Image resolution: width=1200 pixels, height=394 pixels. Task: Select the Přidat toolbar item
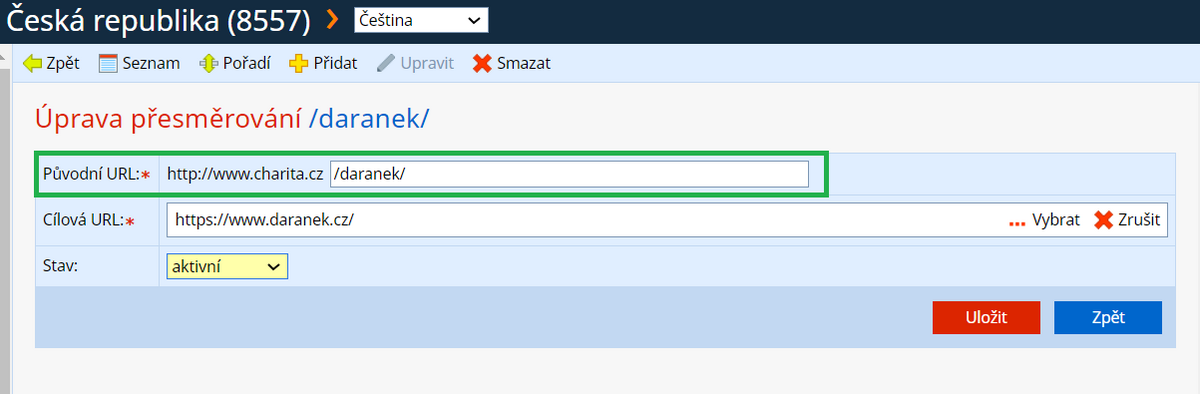tap(335, 63)
